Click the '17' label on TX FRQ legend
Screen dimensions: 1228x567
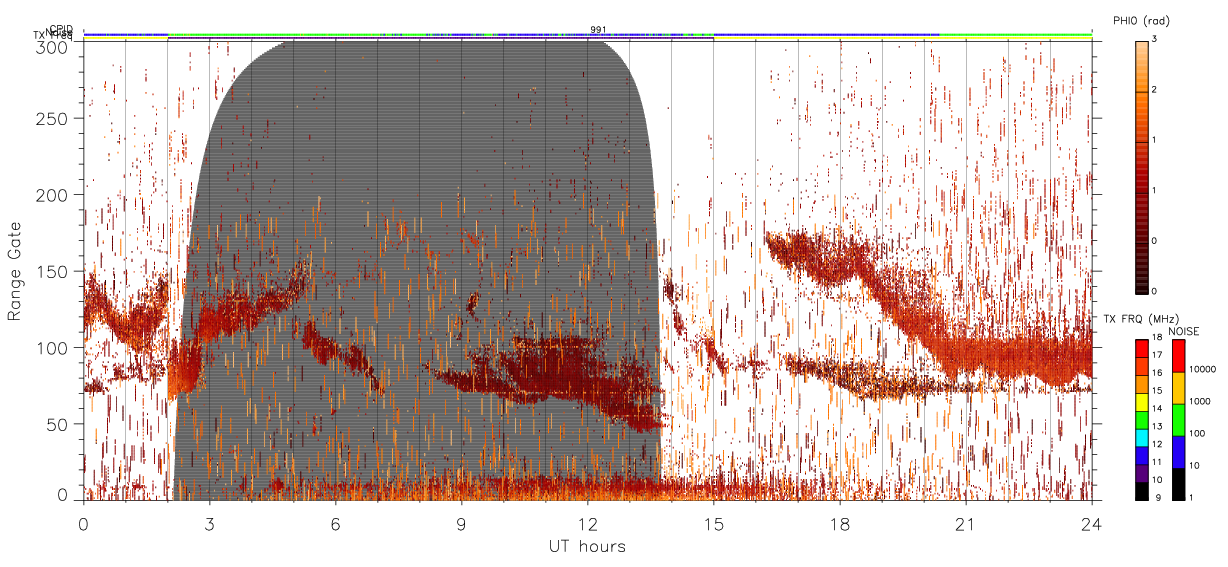point(1157,355)
